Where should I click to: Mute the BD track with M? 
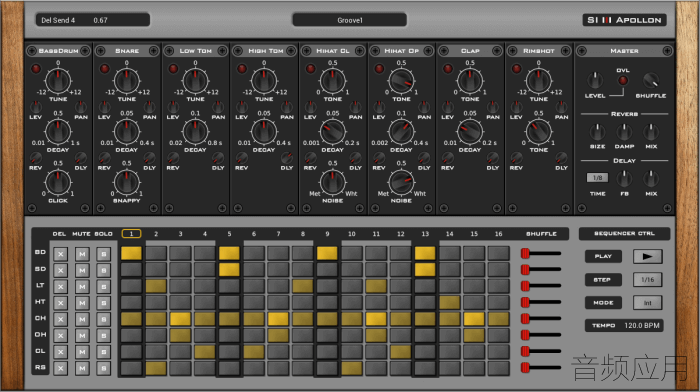[82, 254]
